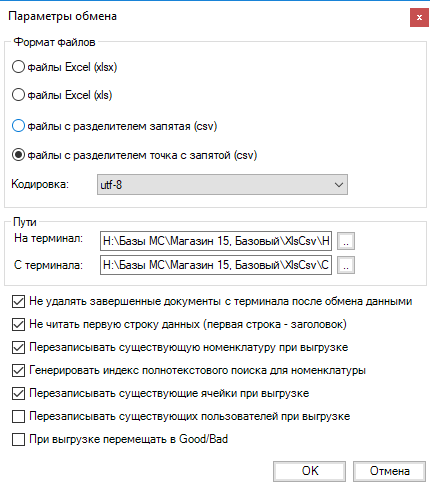The height and width of the screenshot is (488, 430).
Task: Toggle 'Не удалять завершенные документы' checkbox
Action: 18,301
